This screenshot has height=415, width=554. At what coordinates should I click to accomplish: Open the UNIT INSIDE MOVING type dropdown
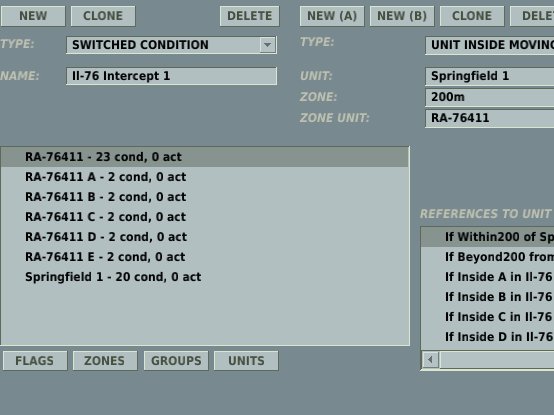[489, 45]
